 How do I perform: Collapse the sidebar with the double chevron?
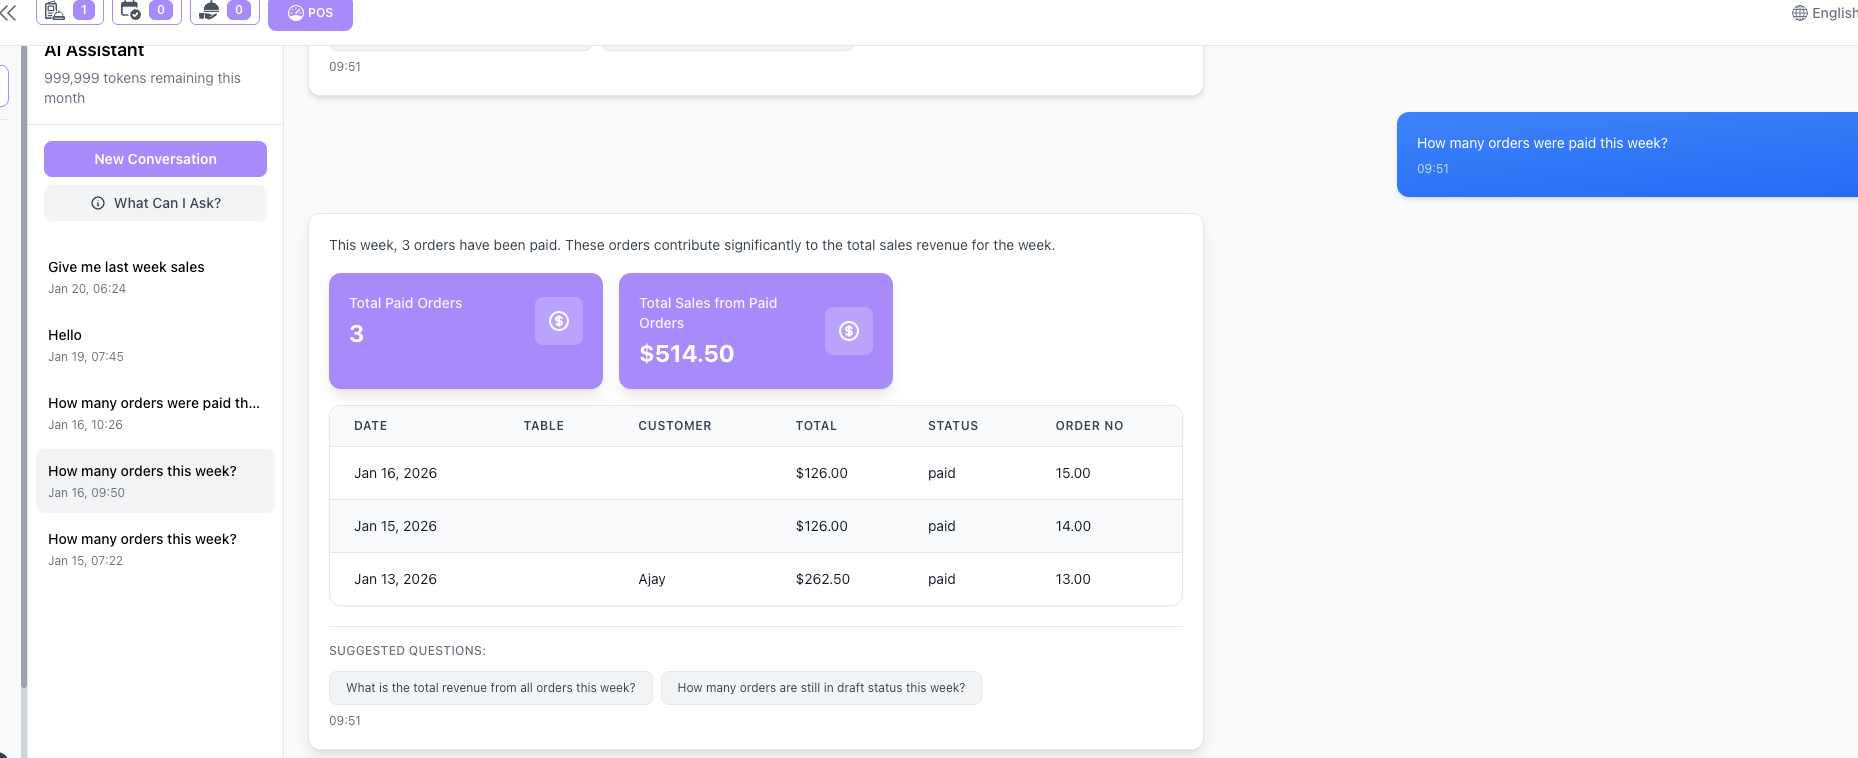[9, 13]
